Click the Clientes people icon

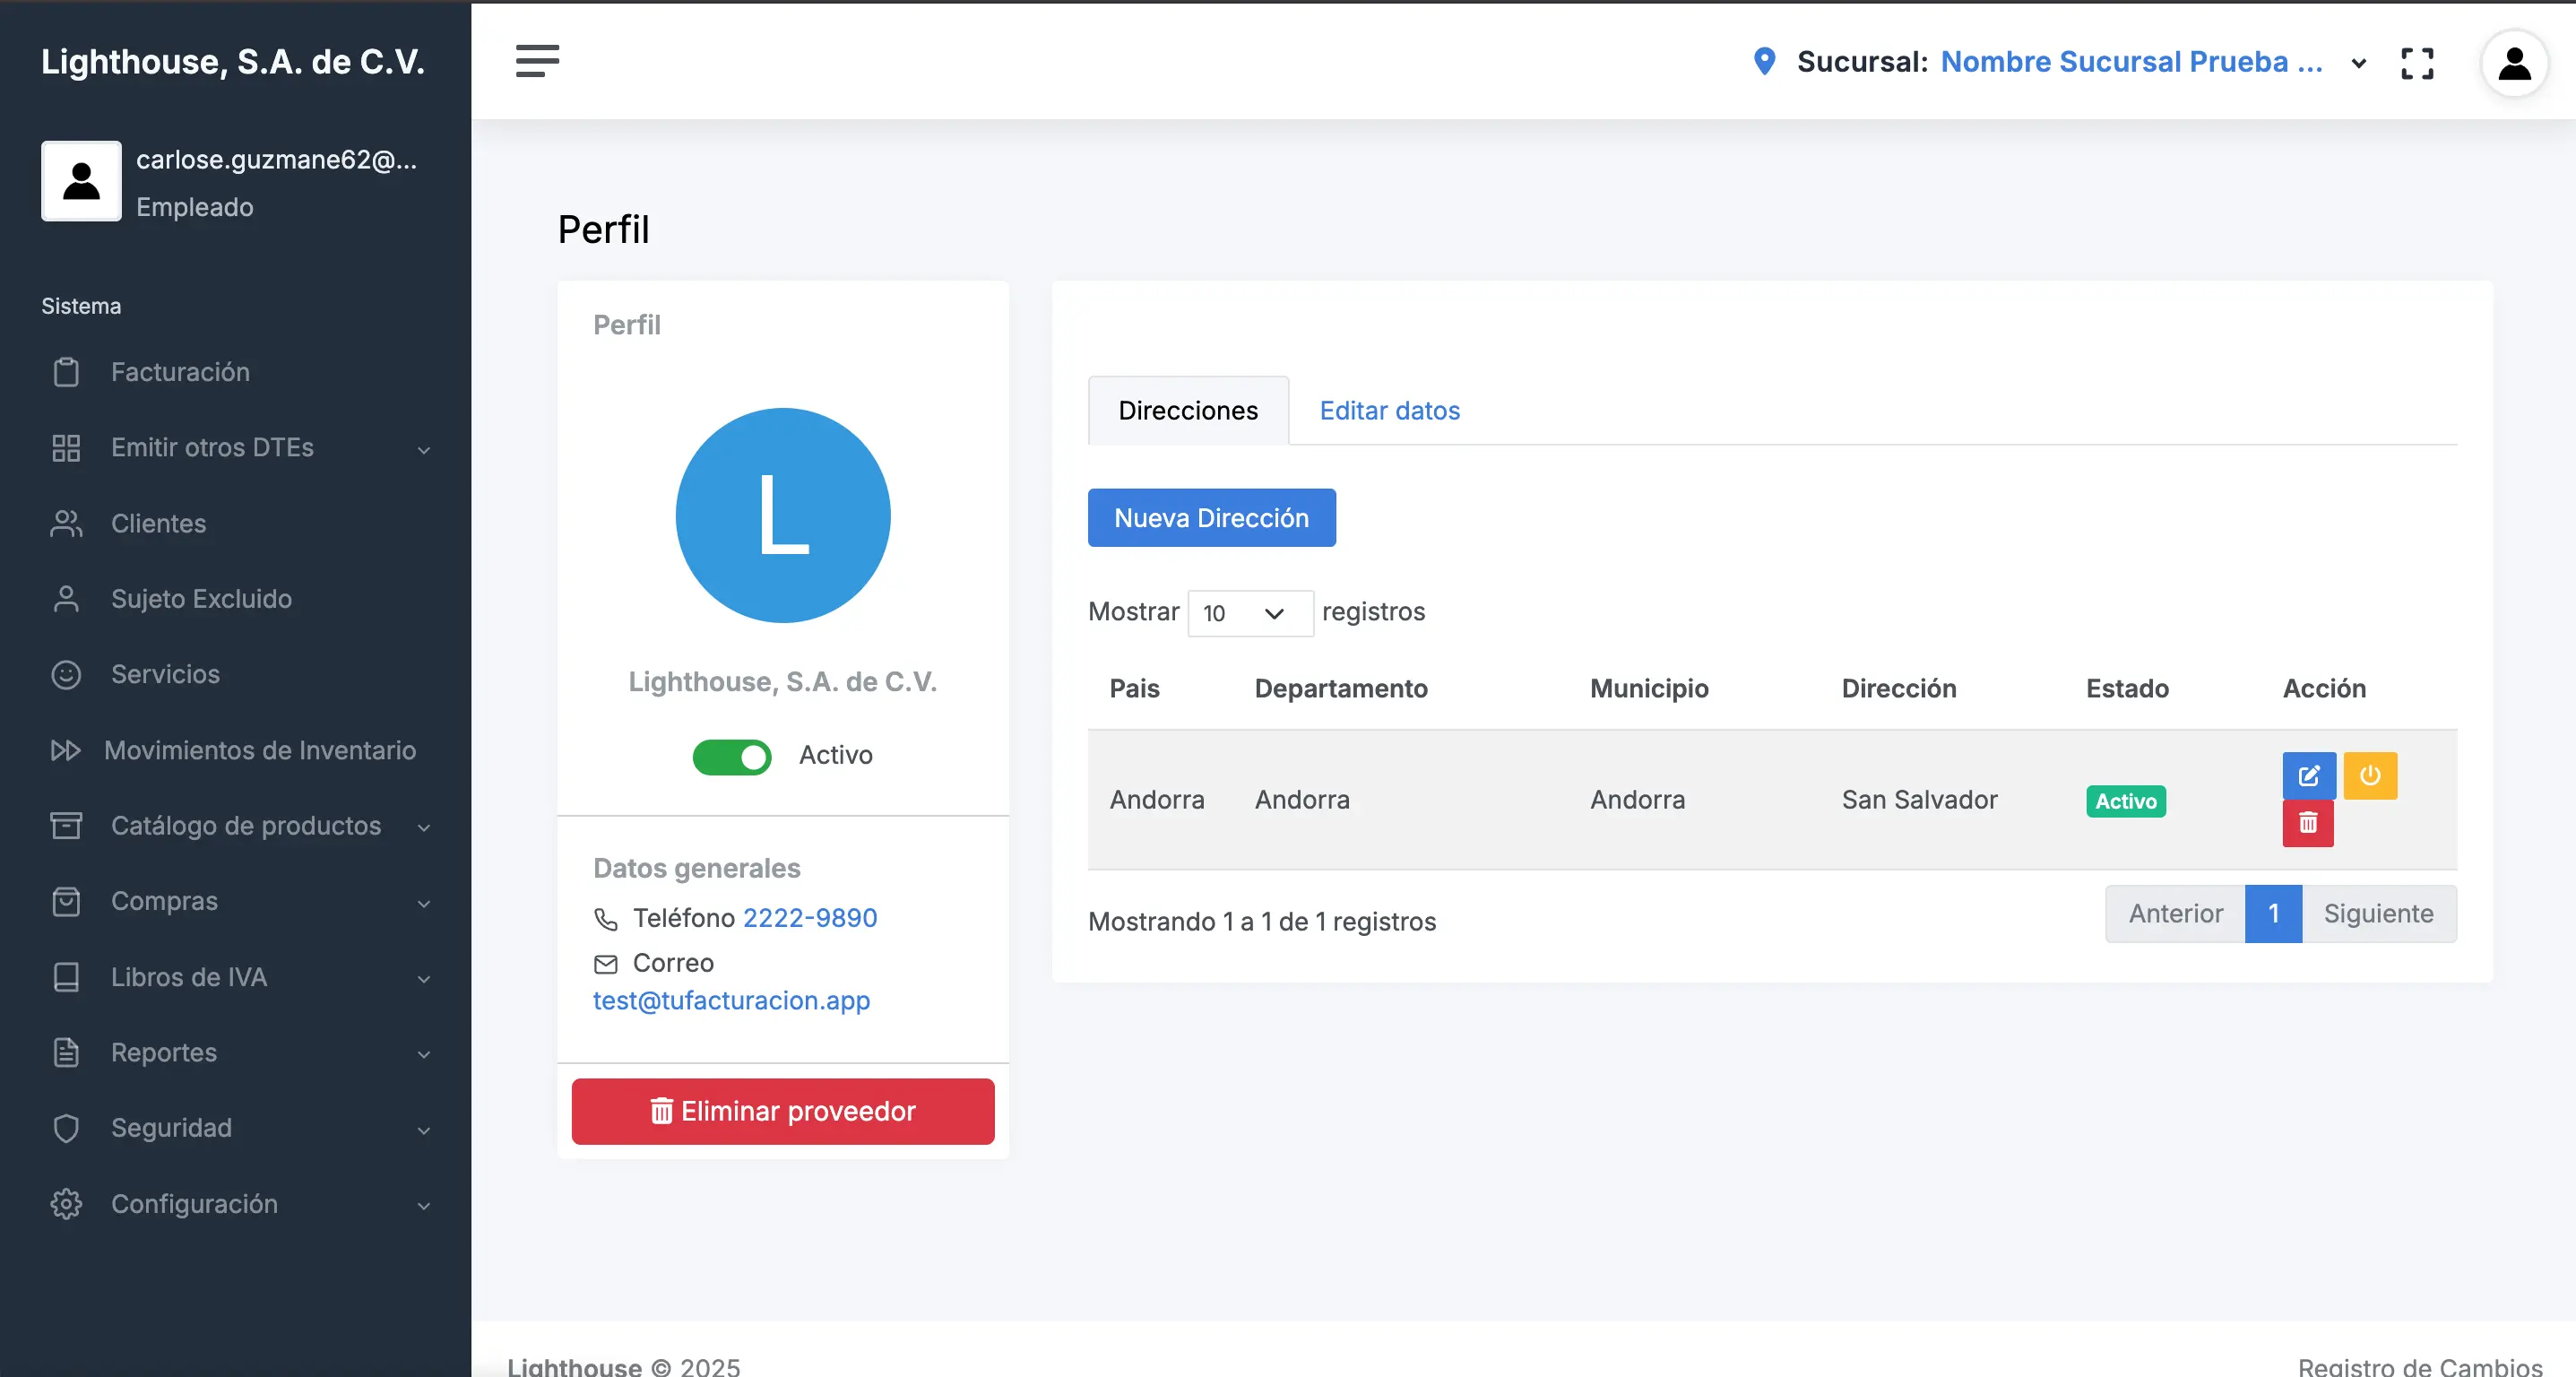click(x=66, y=523)
